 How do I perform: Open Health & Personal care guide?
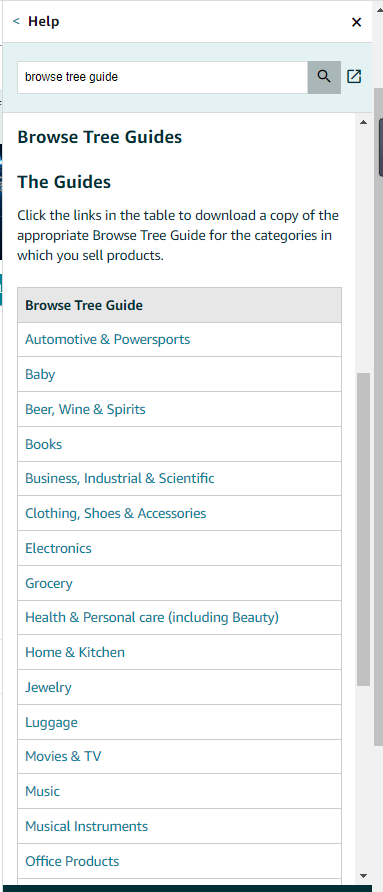152,617
